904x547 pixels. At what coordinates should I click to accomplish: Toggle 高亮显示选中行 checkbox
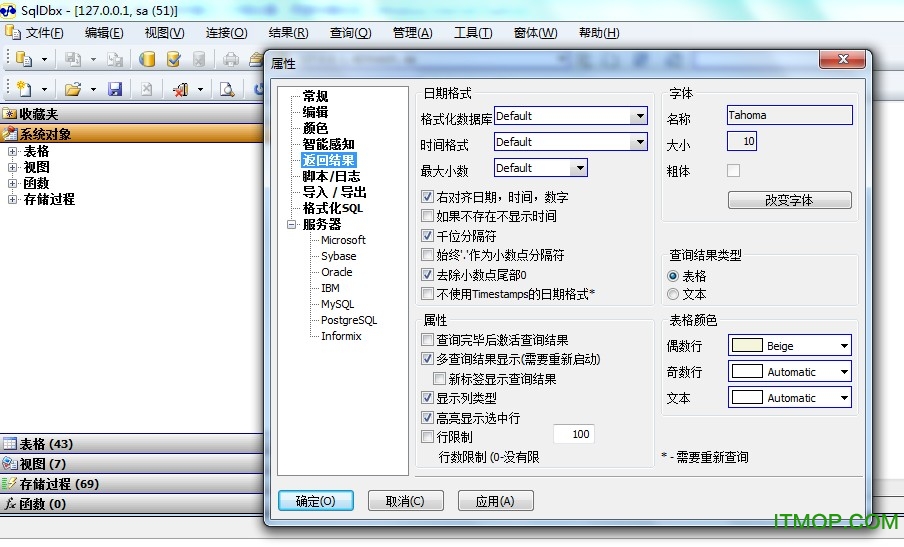click(x=427, y=417)
